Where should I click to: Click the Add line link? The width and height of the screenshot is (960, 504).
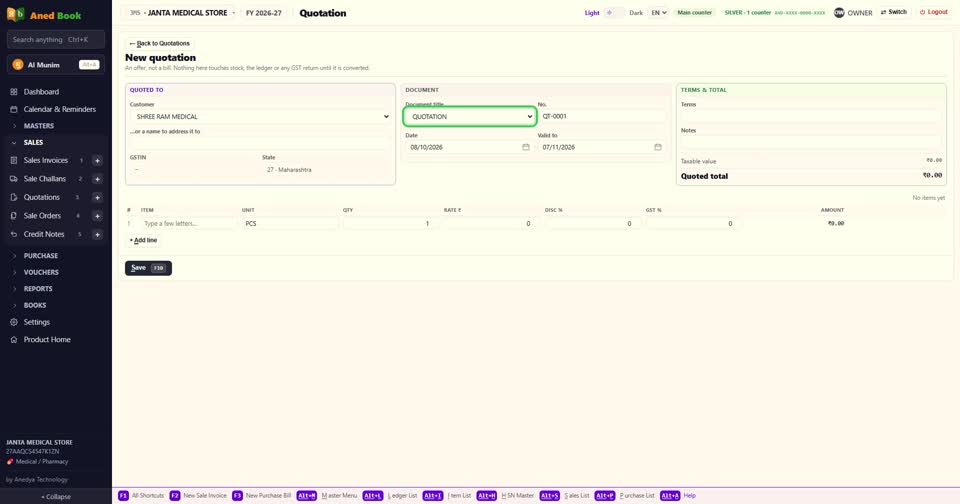coord(143,240)
